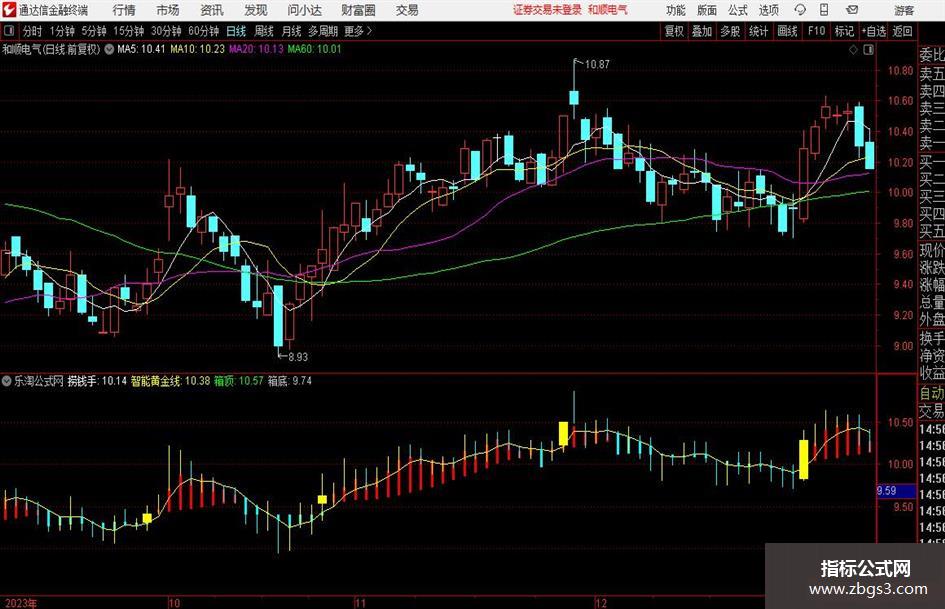The height and width of the screenshot is (609, 945).
Task: Open the 选项 menu
Action: click(x=768, y=10)
